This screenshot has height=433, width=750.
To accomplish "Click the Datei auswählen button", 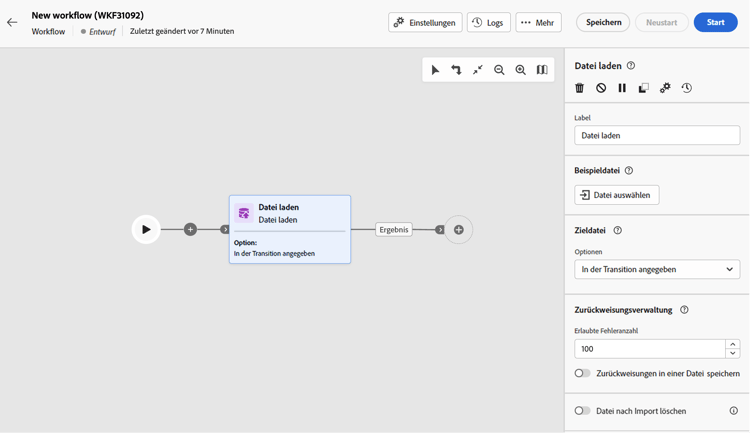I will 616,195.
